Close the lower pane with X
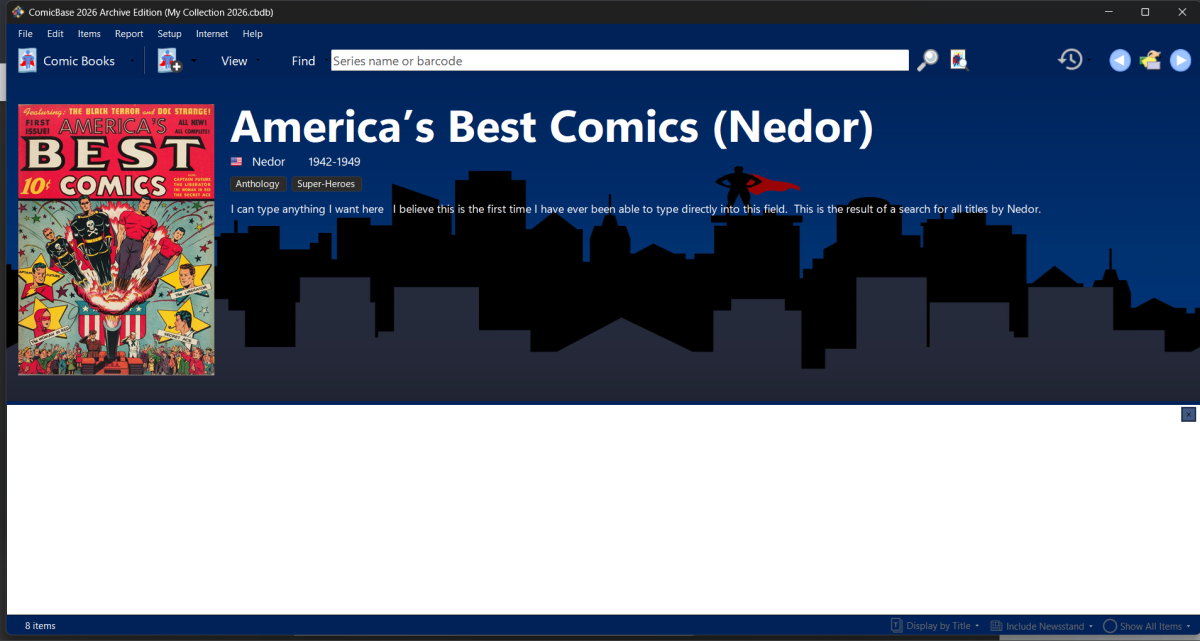 (x=1188, y=414)
